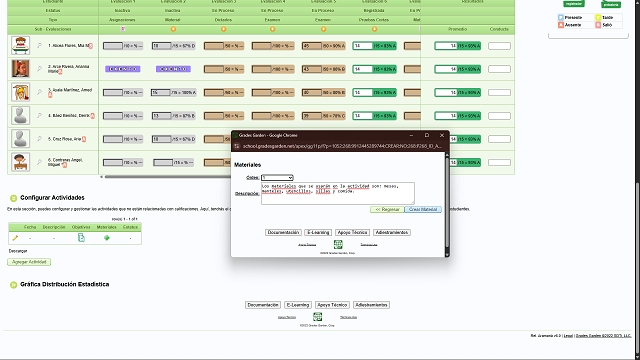This screenshot has width=640, height=360.
Task: Click the 'Legal' link in footer
Action: pos(568,336)
